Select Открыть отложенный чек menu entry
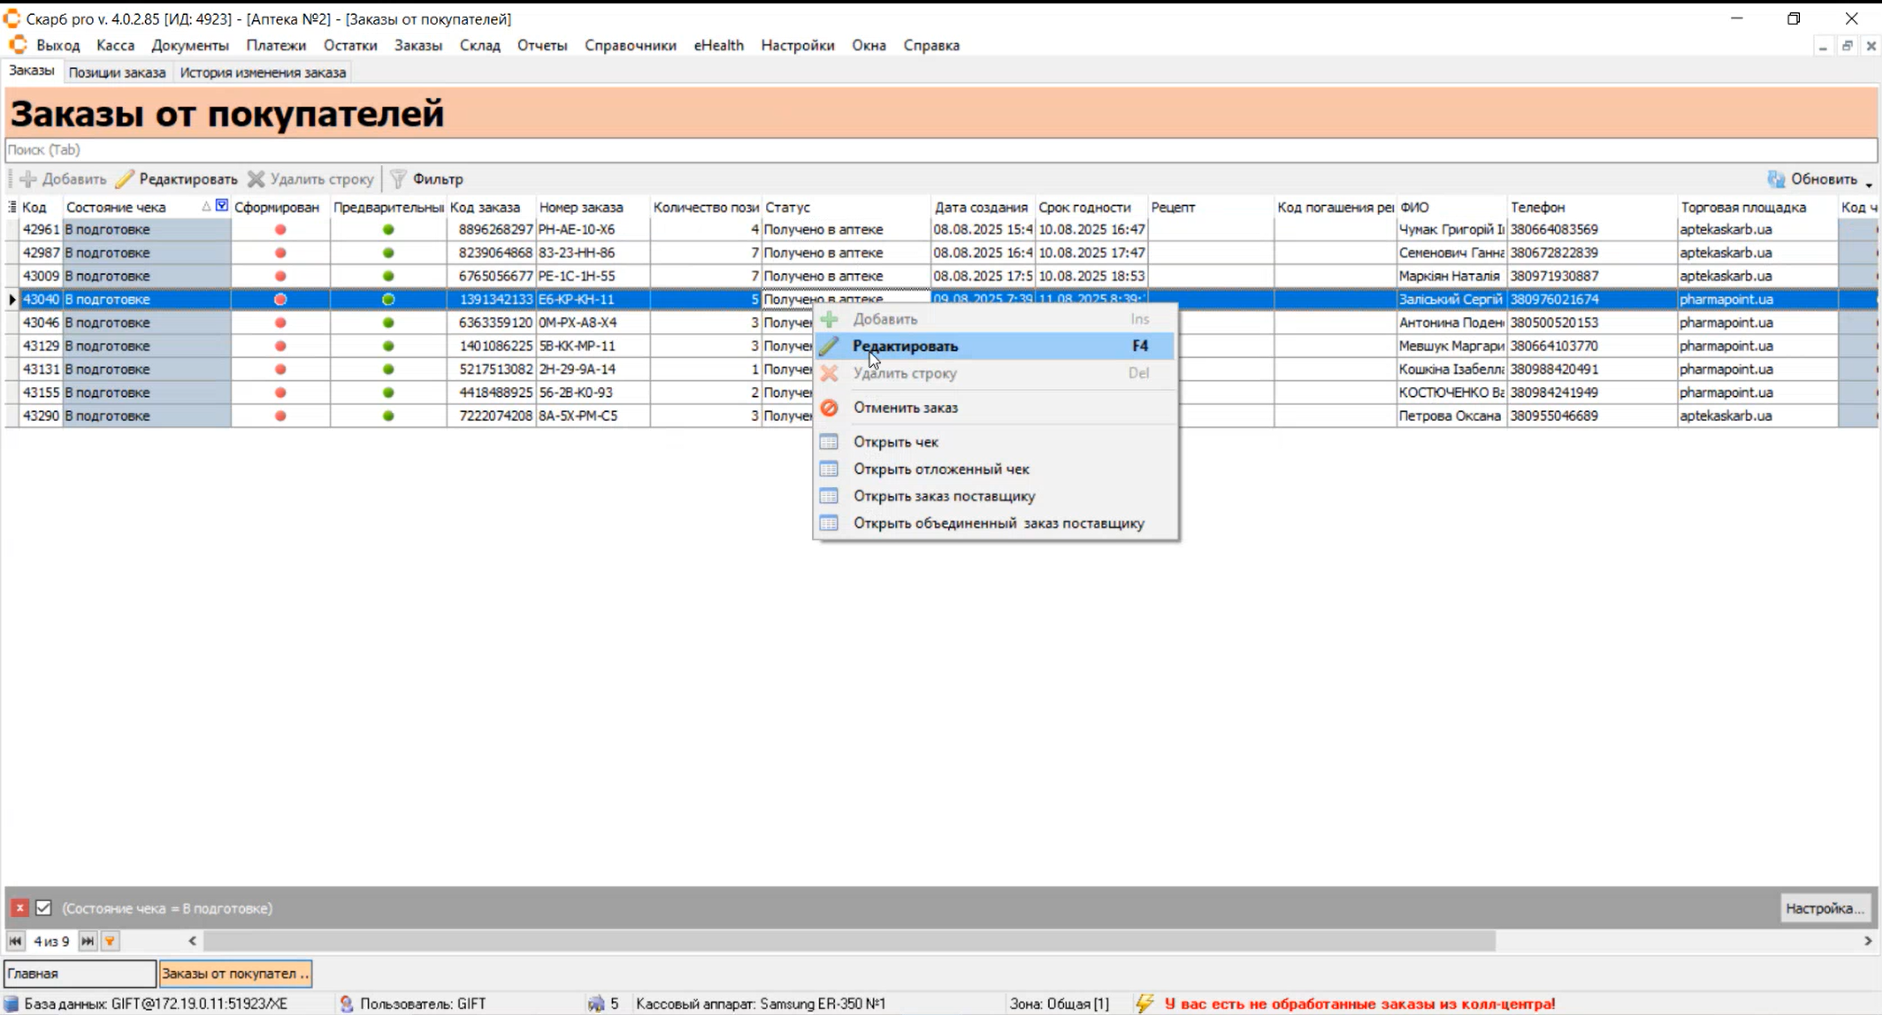1882x1015 pixels. (x=940, y=469)
